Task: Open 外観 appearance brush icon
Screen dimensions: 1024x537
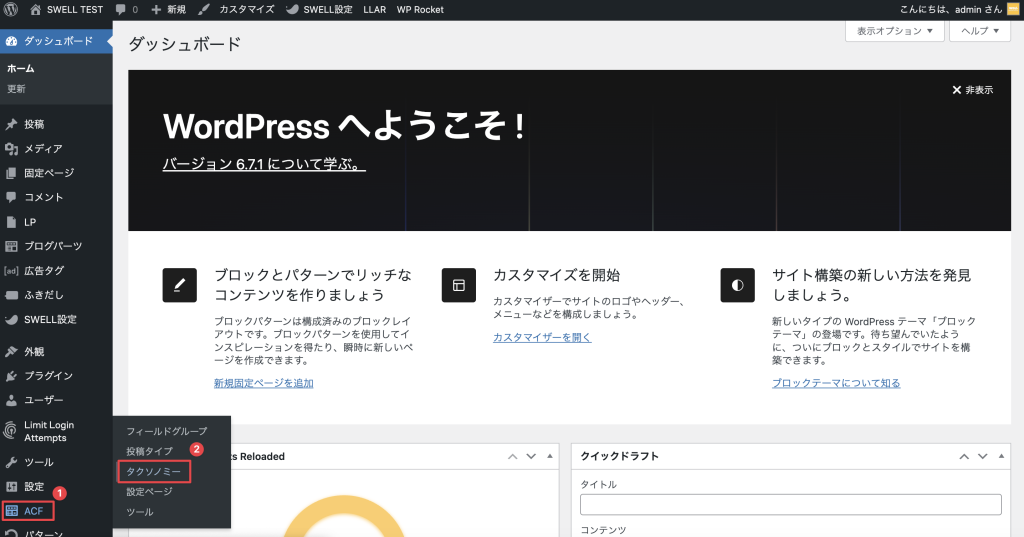Action: [11, 351]
